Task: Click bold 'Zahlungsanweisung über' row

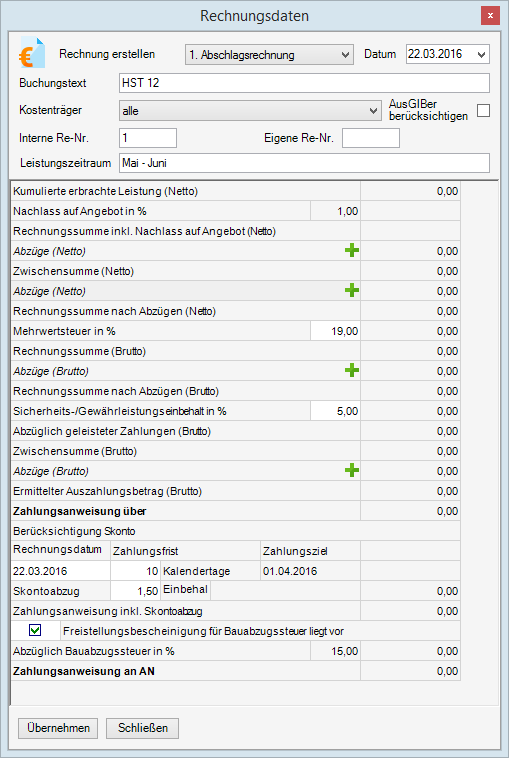Action: (235, 511)
